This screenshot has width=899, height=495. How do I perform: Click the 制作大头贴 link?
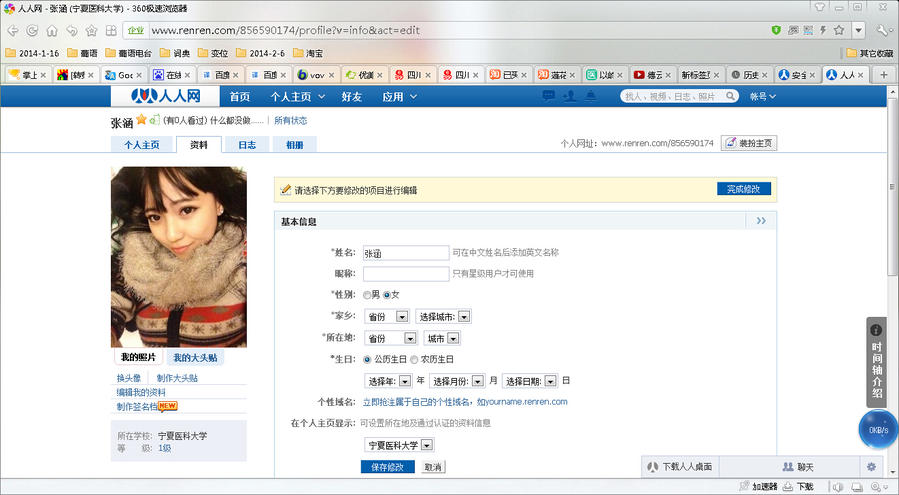(177, 378)
